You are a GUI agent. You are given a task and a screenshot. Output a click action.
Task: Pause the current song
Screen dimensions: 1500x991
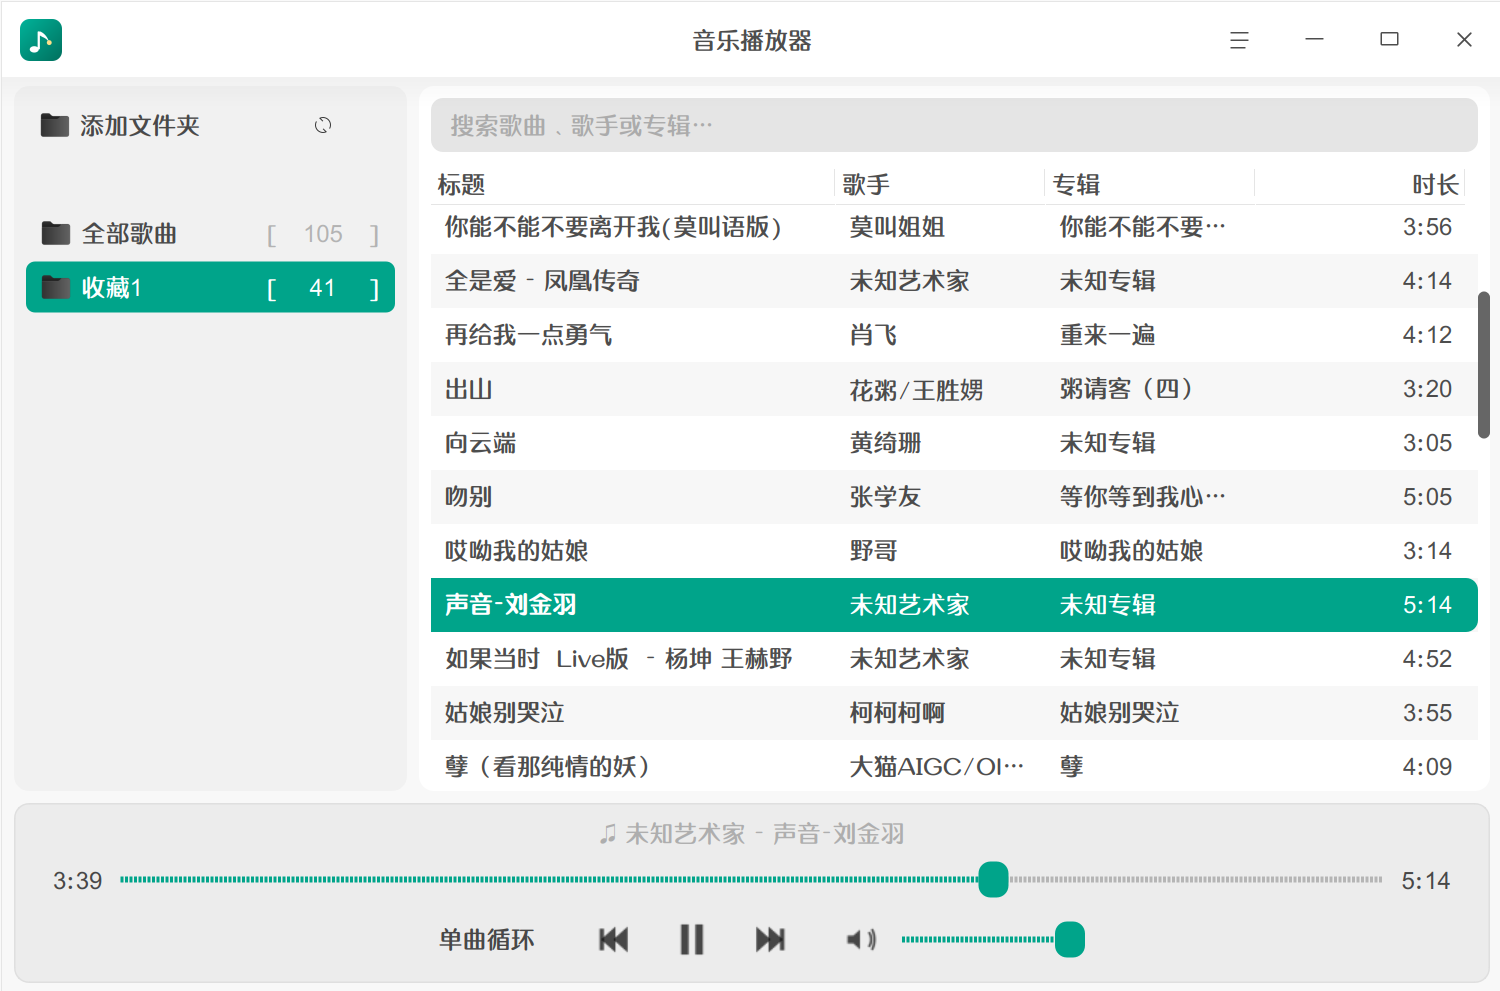(x=691, y=939)
